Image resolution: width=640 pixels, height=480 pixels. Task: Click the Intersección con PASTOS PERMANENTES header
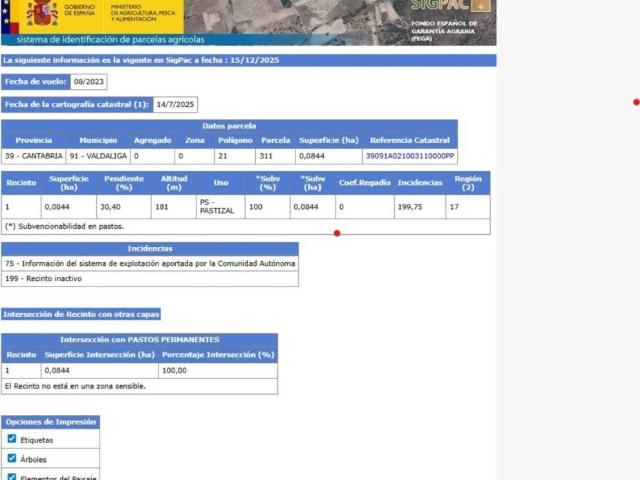coord(140,340)
